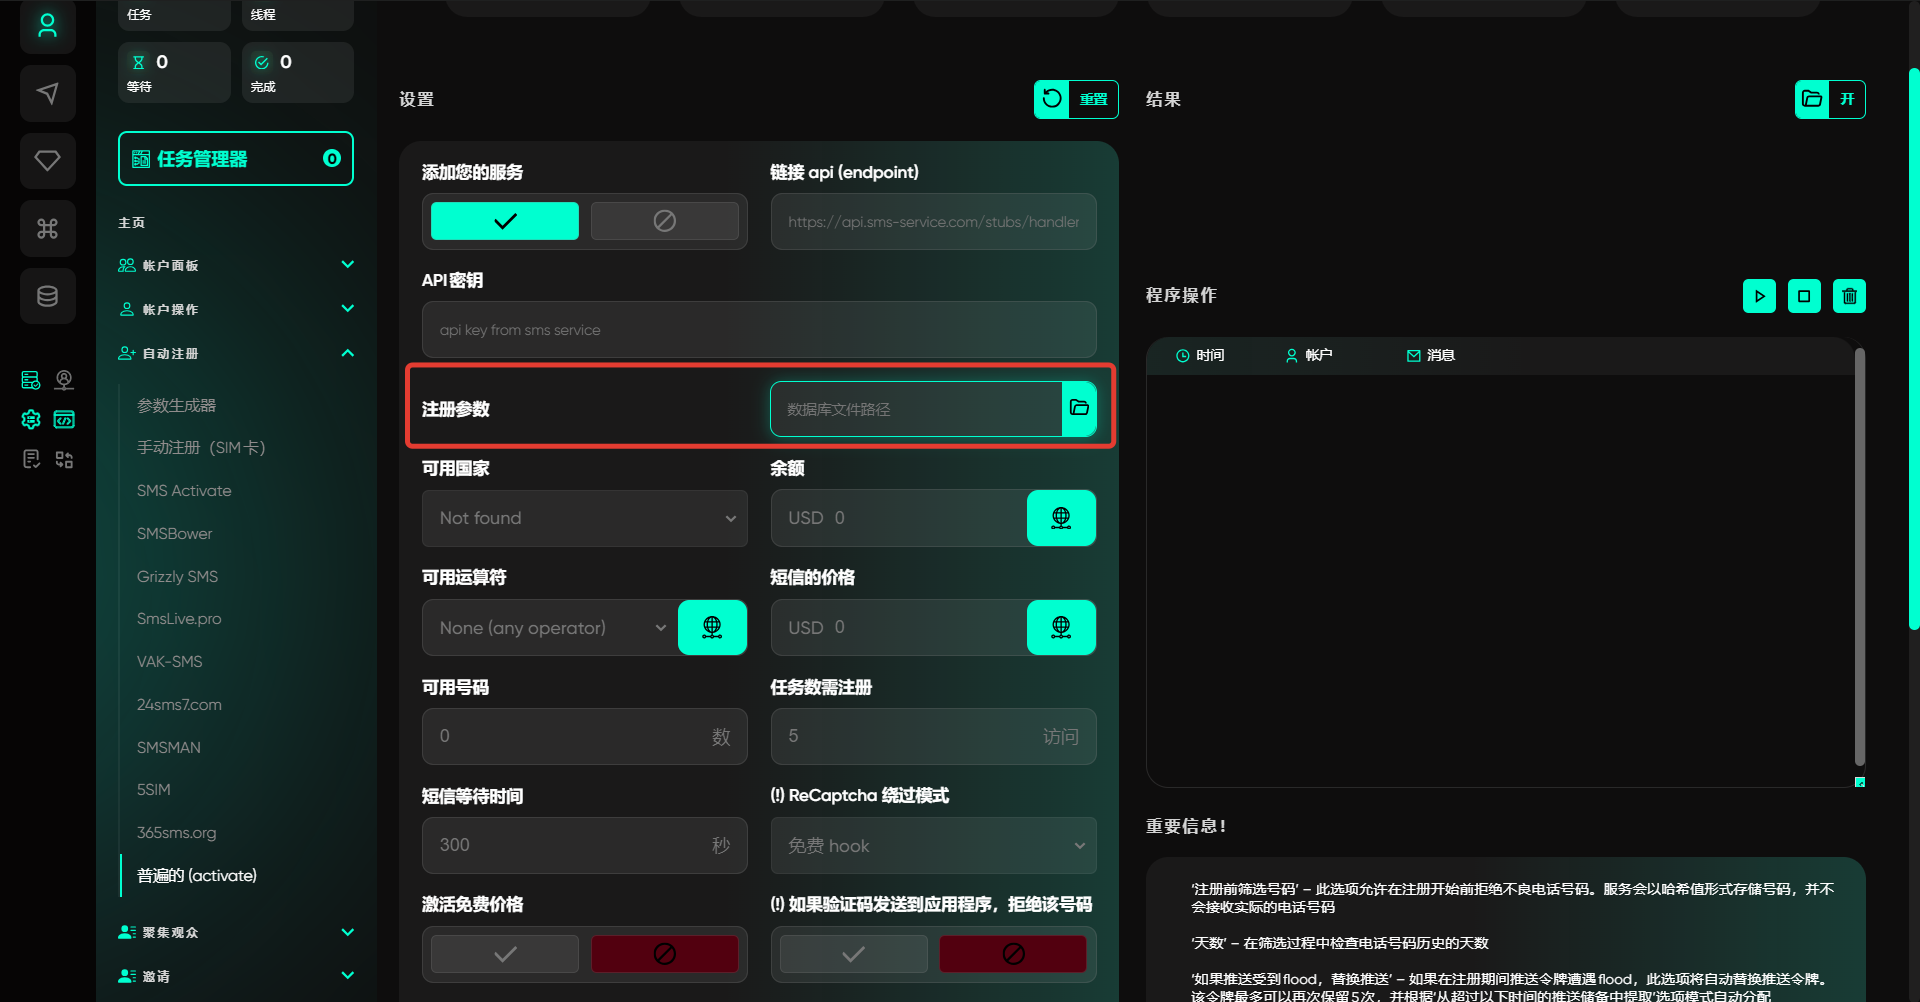1920x1002 pixels.
Task: Open the operator dropdown None (any operator)
Action: [550, 628]
